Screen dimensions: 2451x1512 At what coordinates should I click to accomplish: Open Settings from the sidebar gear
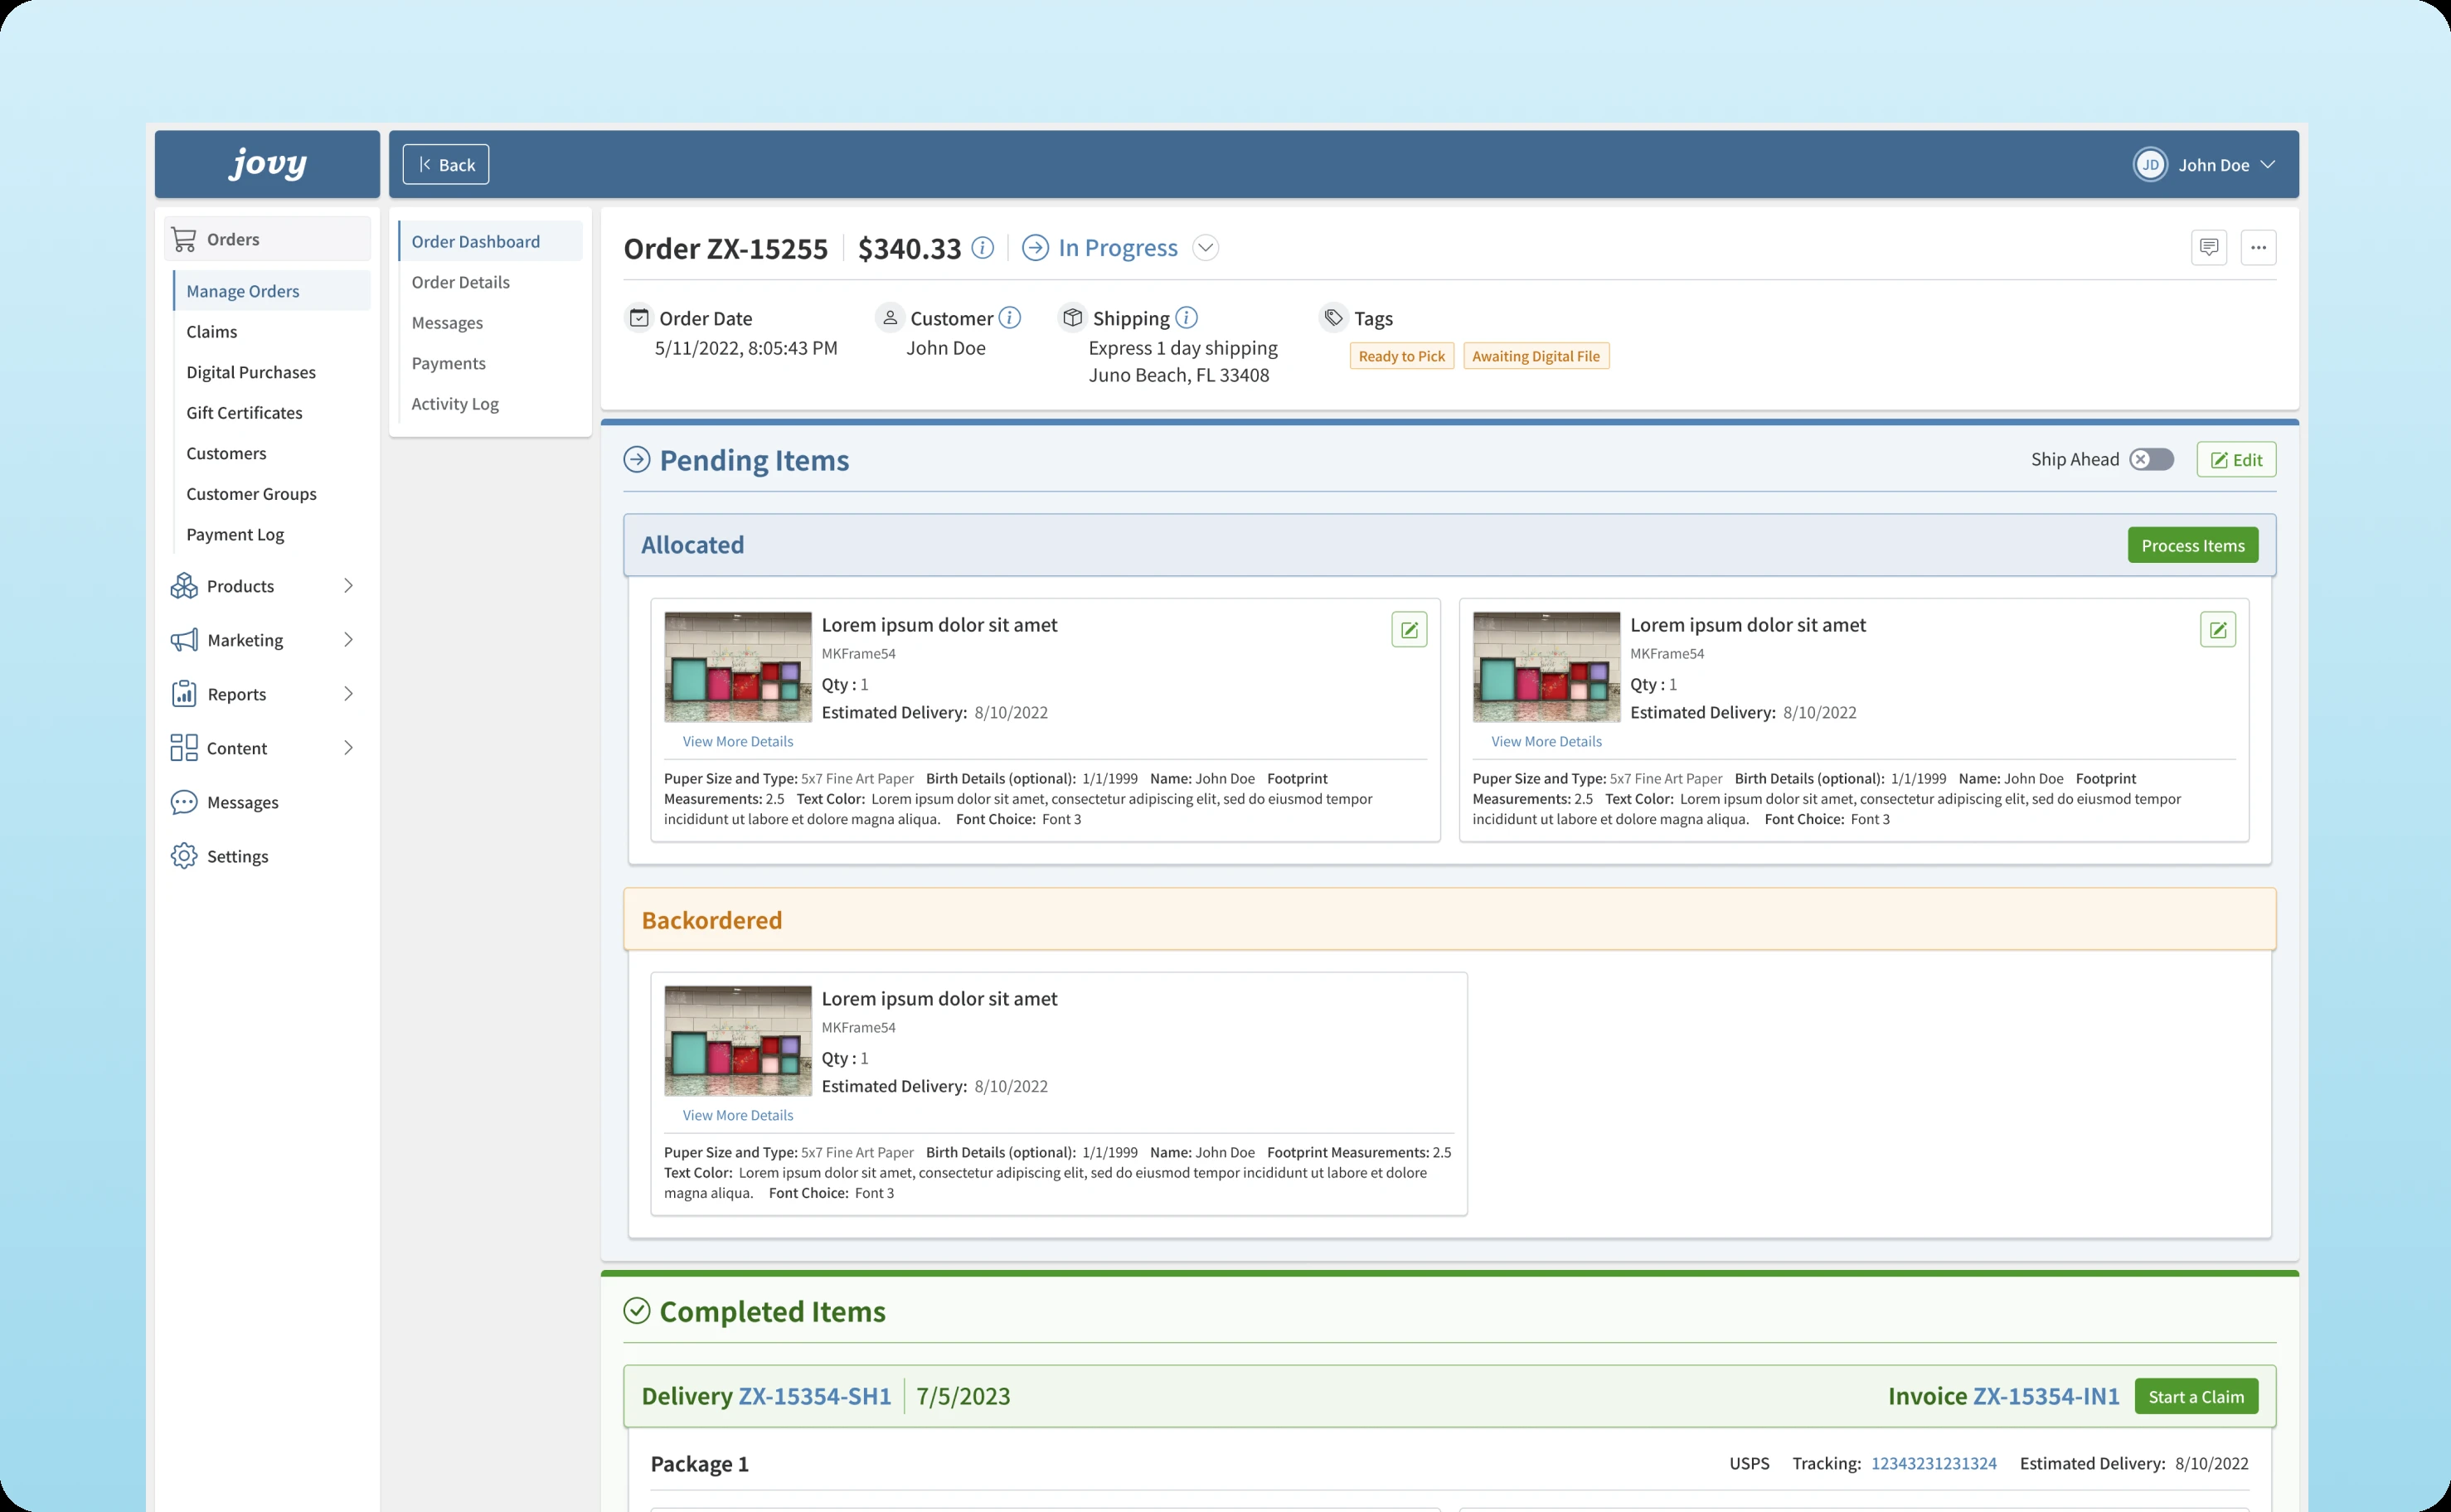click(x=184, y=856)
